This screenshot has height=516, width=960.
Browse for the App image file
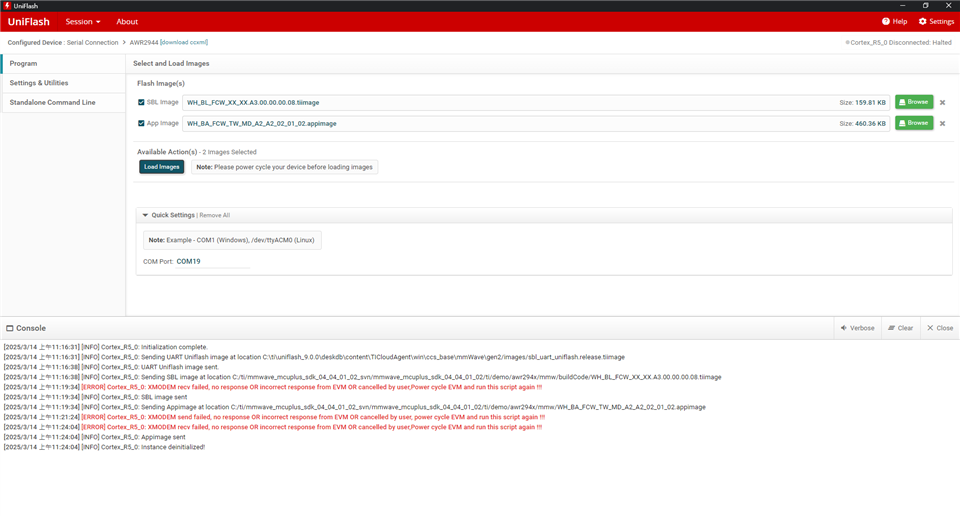click(913, 123)
